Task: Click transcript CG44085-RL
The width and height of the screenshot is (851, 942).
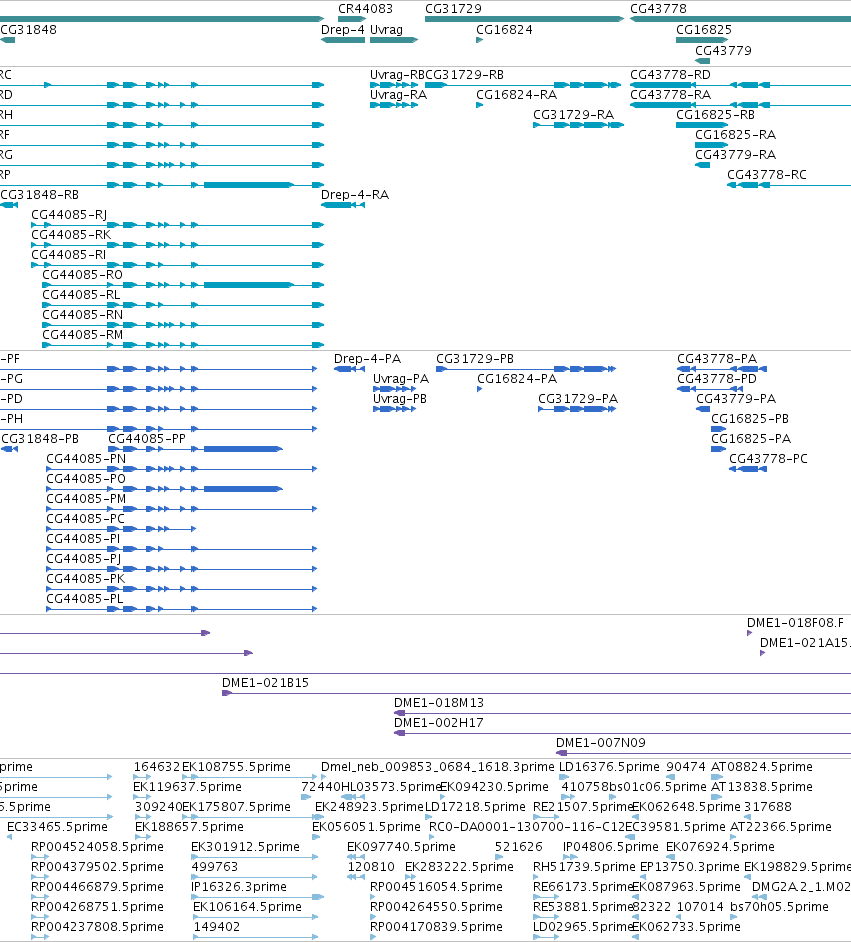Action: [x=81, y=295]
